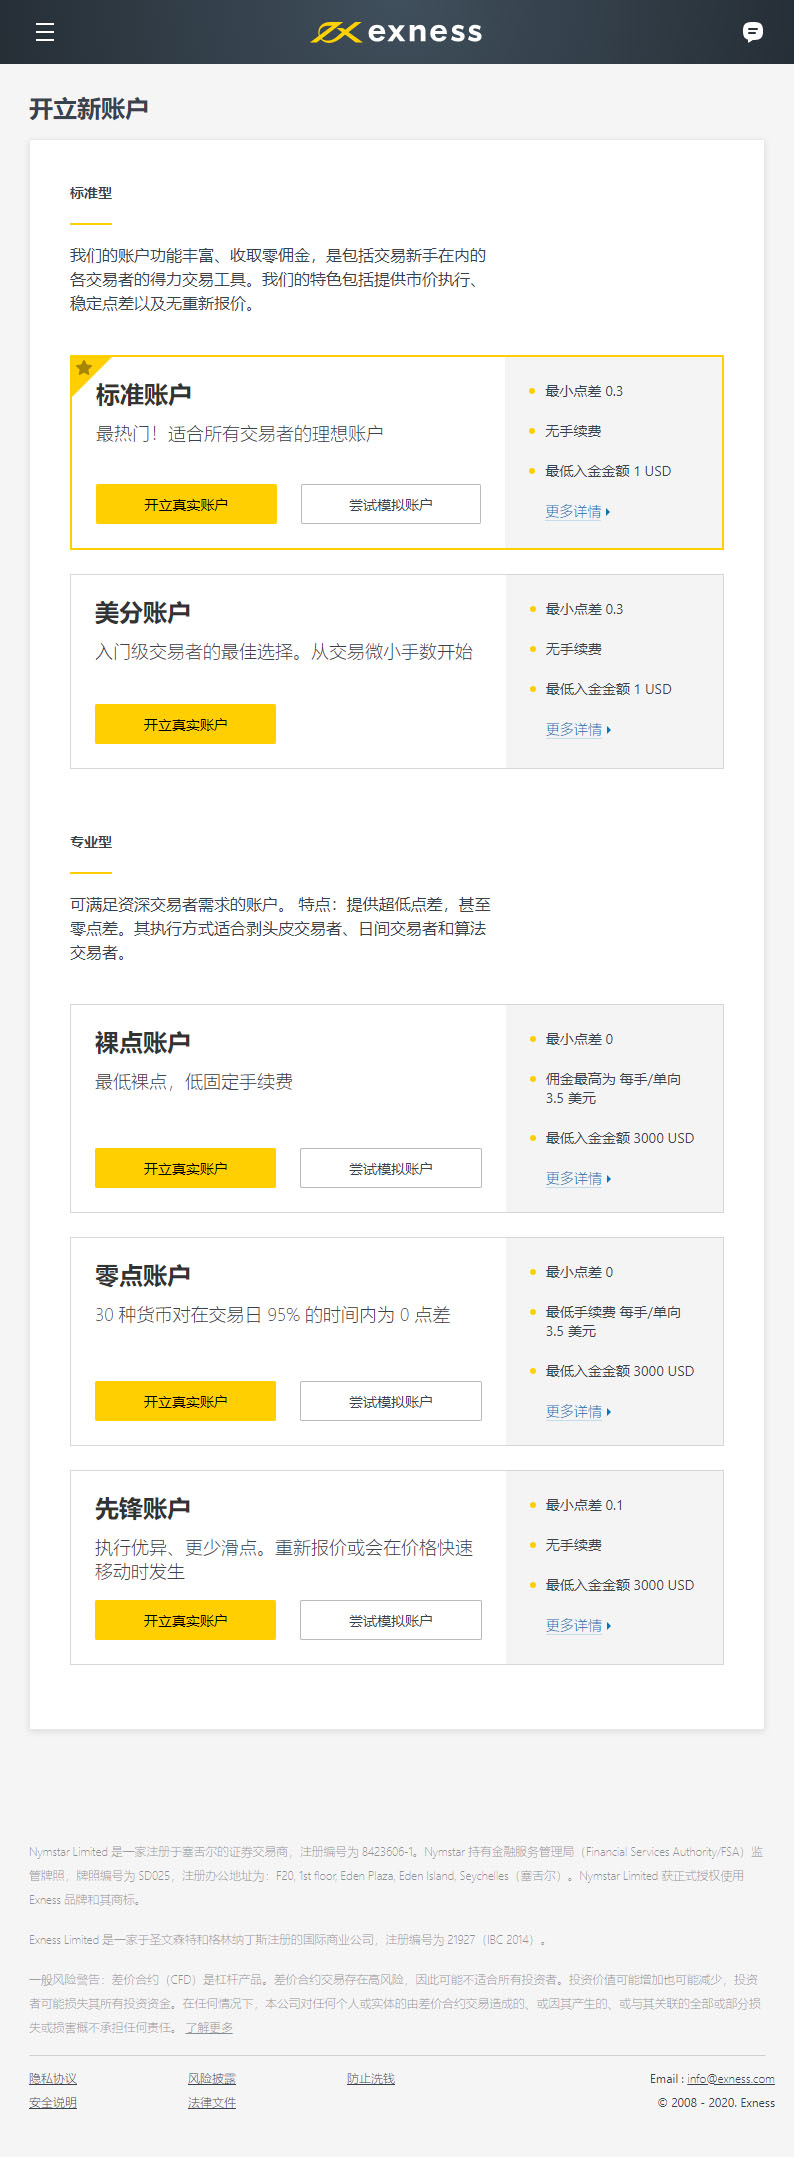Viewport: 794px width, 2157px height.
Task: Click 尝试模拟账户 for 裸点账户
Action: (x=391, y=1168)
